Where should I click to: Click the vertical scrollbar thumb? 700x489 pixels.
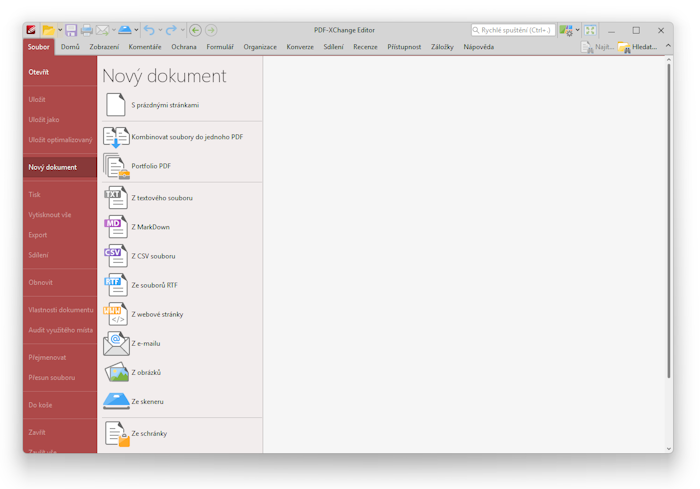pos(668,221)
